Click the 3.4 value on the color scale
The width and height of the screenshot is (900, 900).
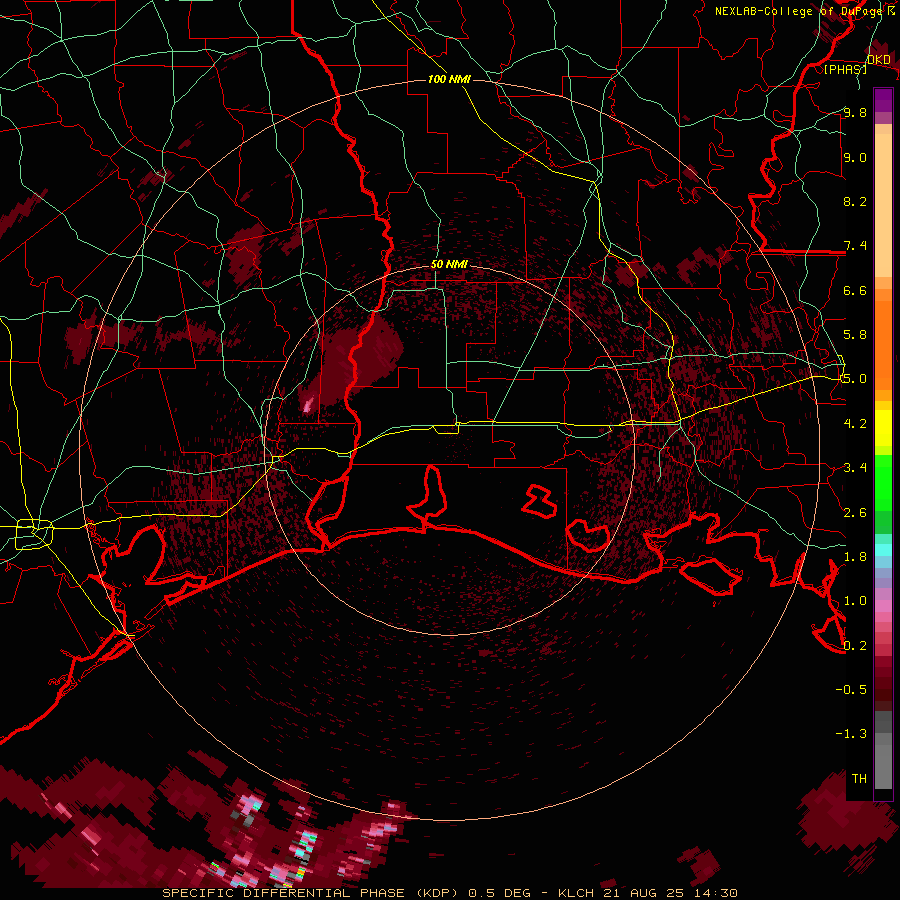[855, 468]
